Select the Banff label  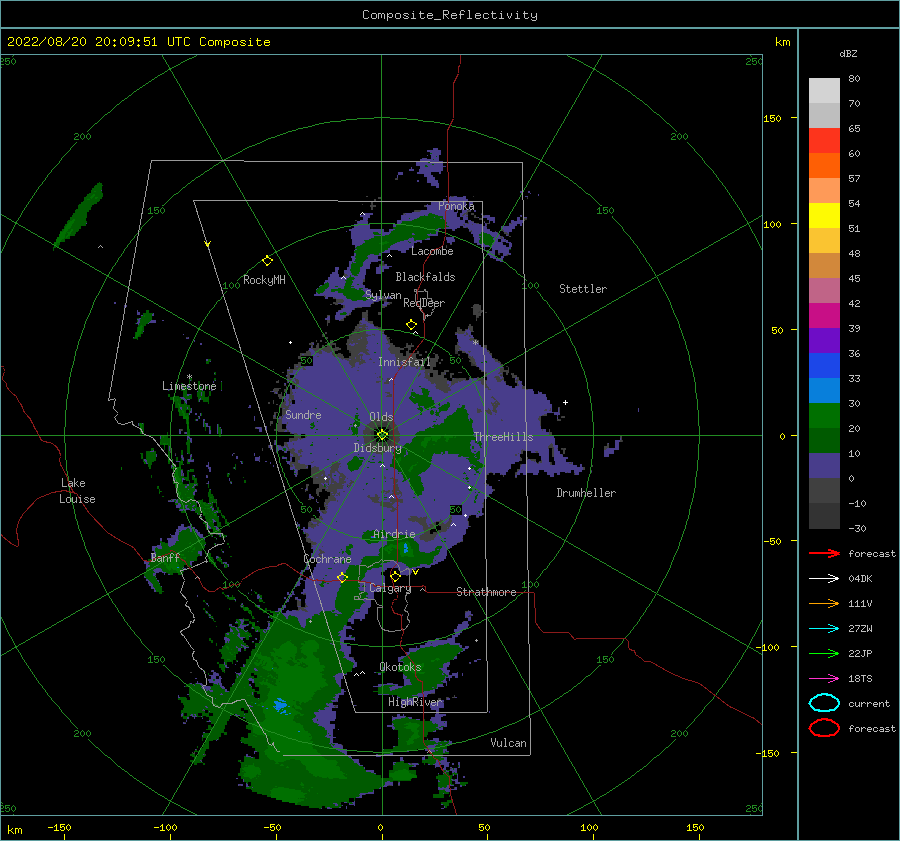[x=165, y=558]
